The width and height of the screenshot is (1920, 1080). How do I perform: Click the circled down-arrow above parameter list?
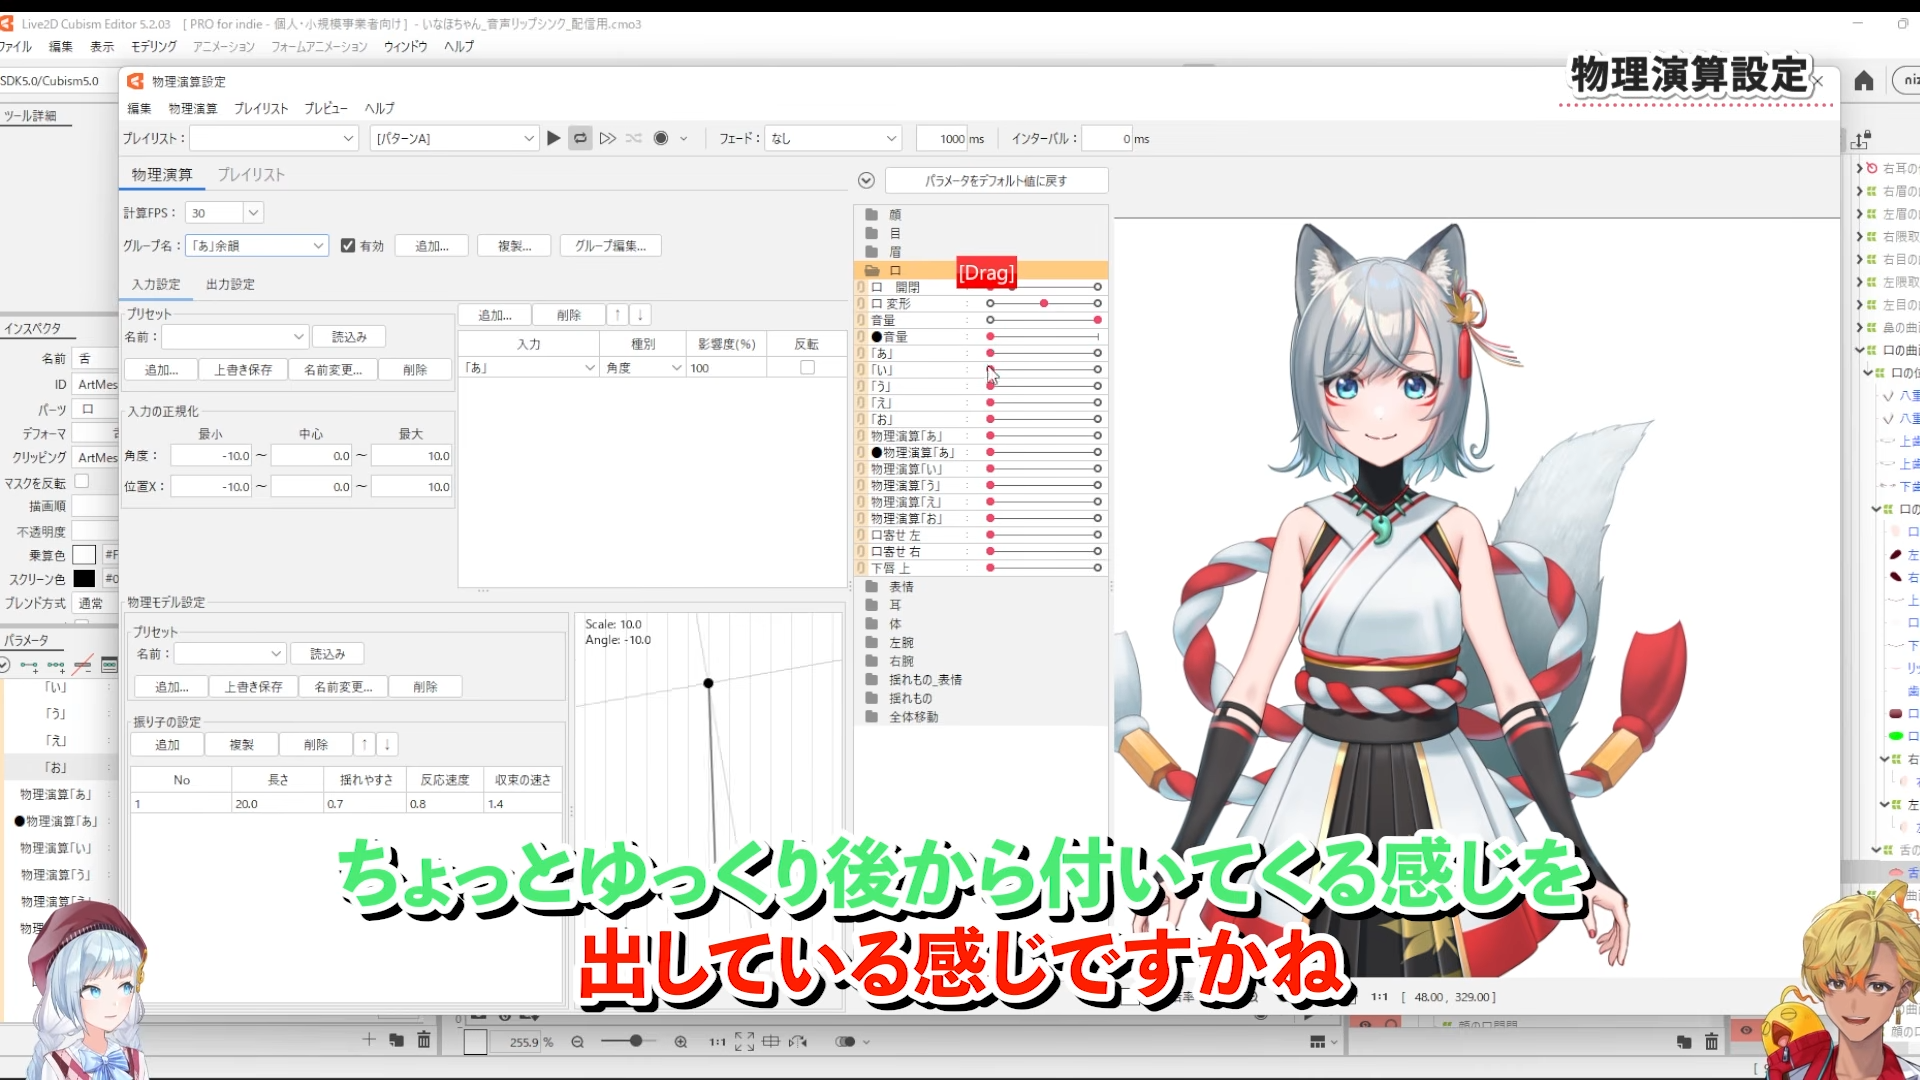[x=866, y=180]
